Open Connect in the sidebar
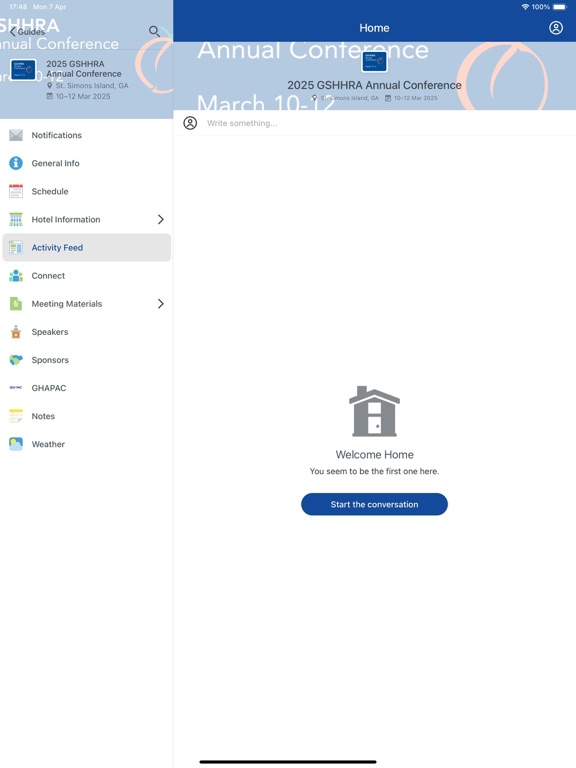 click(x=87, y=276)
